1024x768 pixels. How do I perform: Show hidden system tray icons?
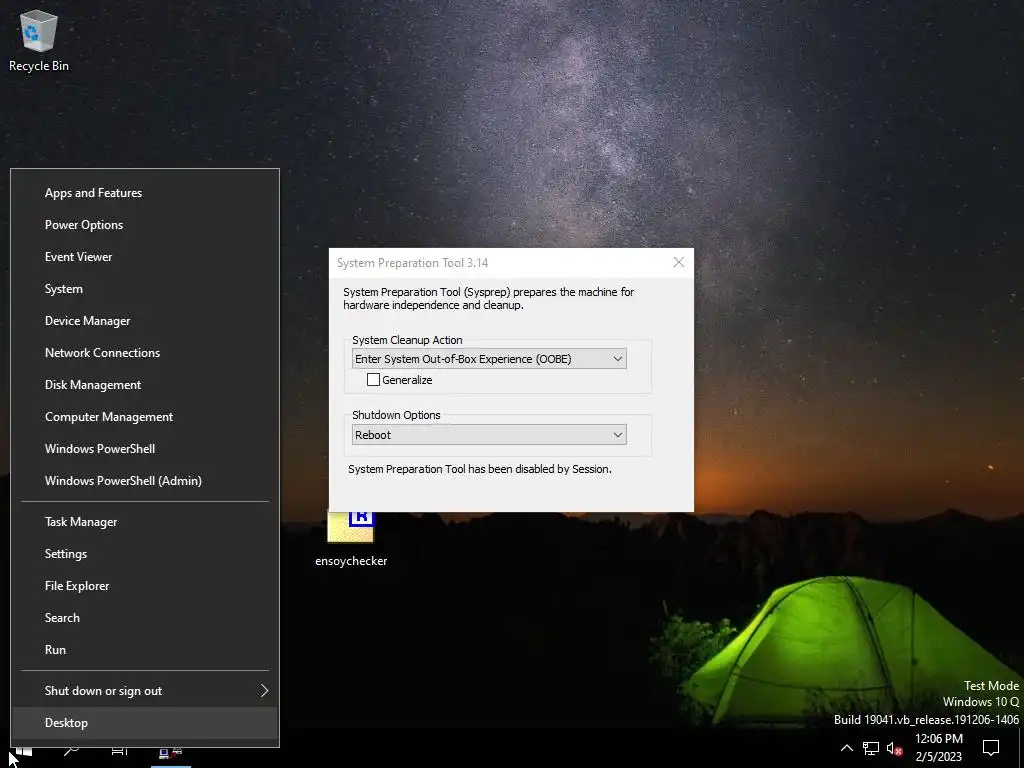[x=846, y=748]
